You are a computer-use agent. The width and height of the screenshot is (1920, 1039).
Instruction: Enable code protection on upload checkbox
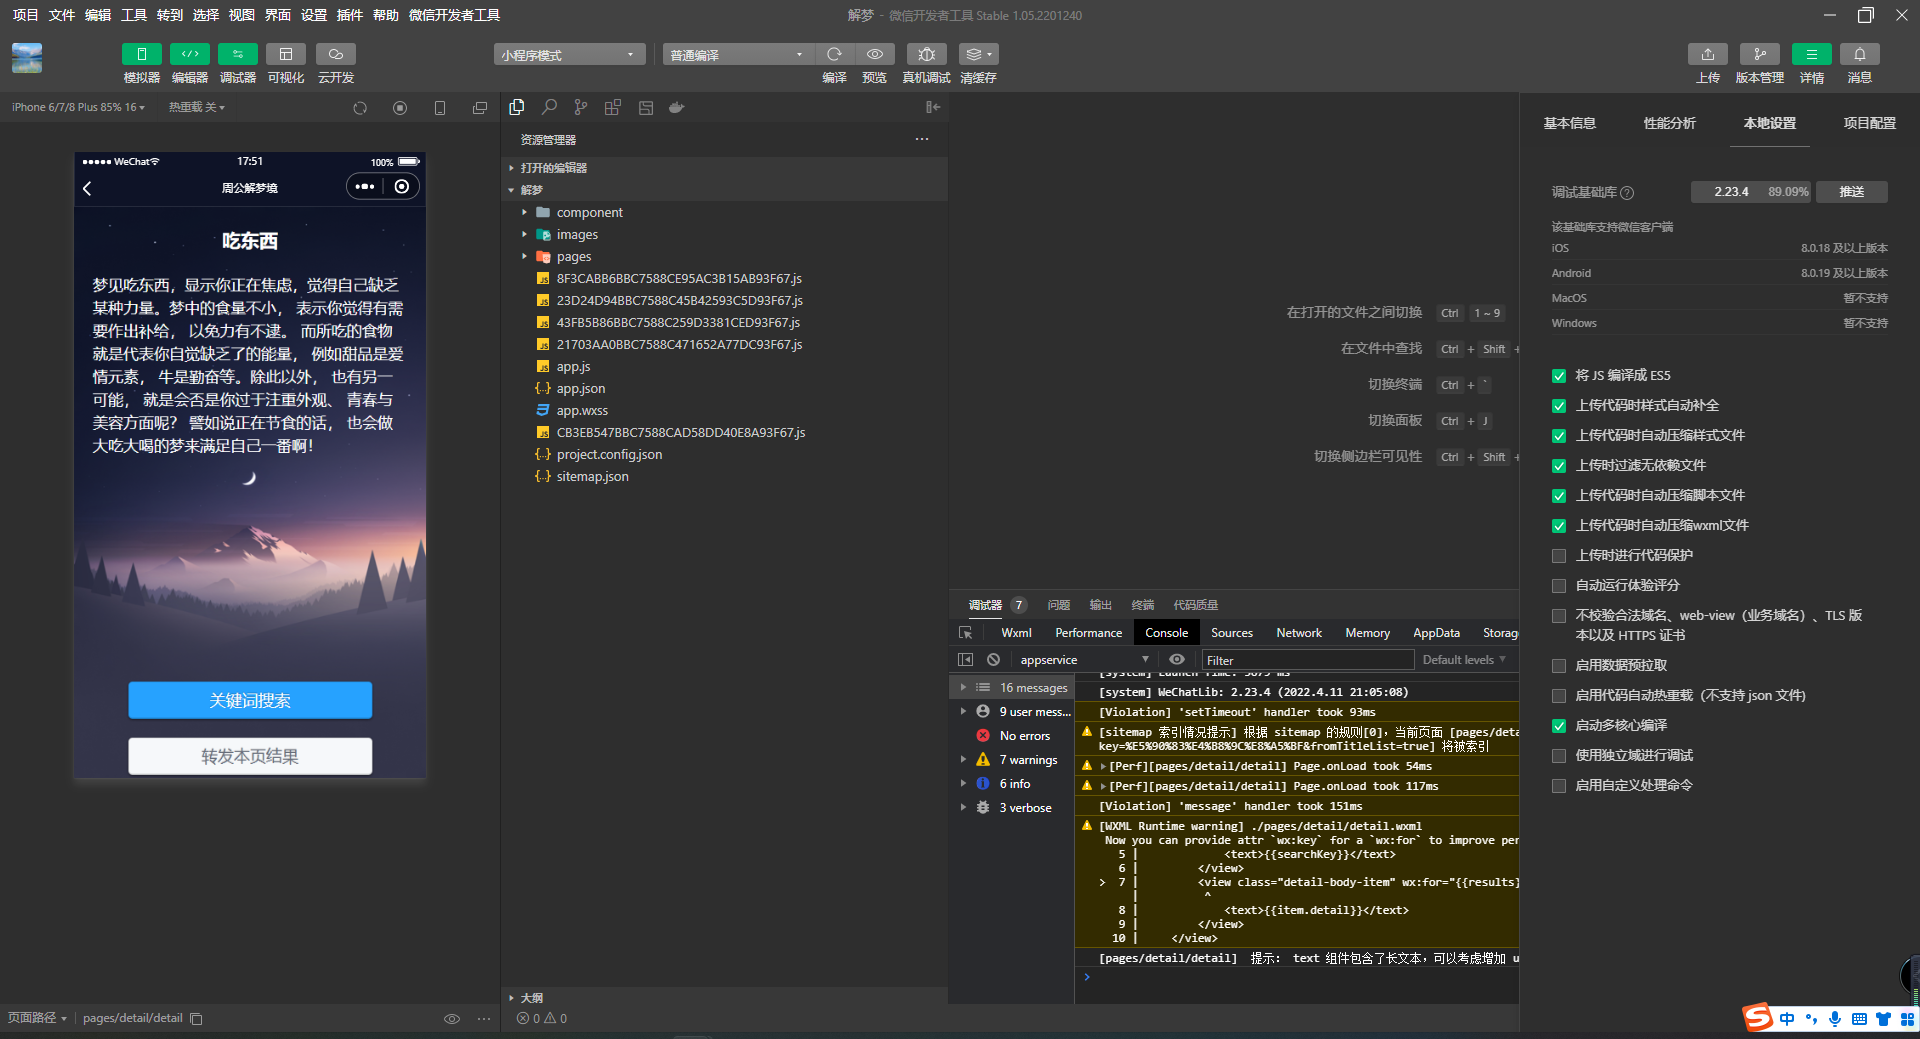click(x=1558, y=556)
